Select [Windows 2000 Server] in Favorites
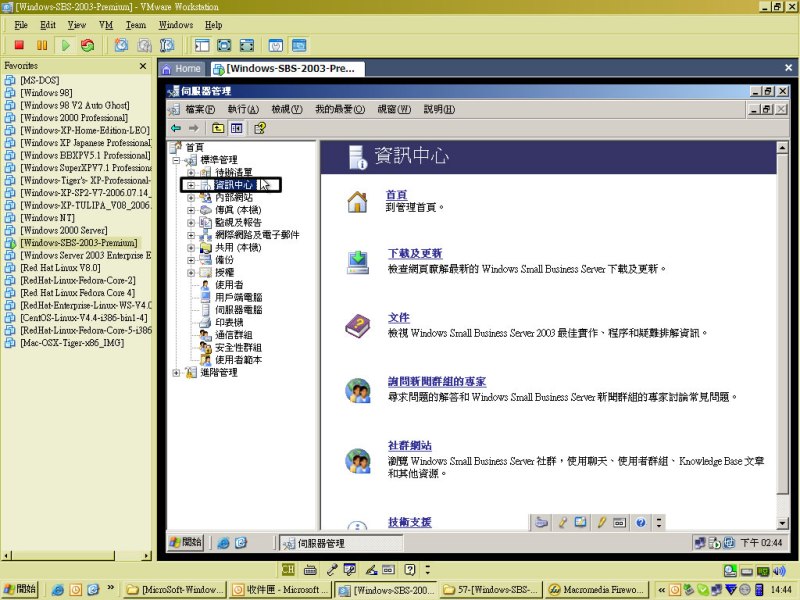 [64, 231]
